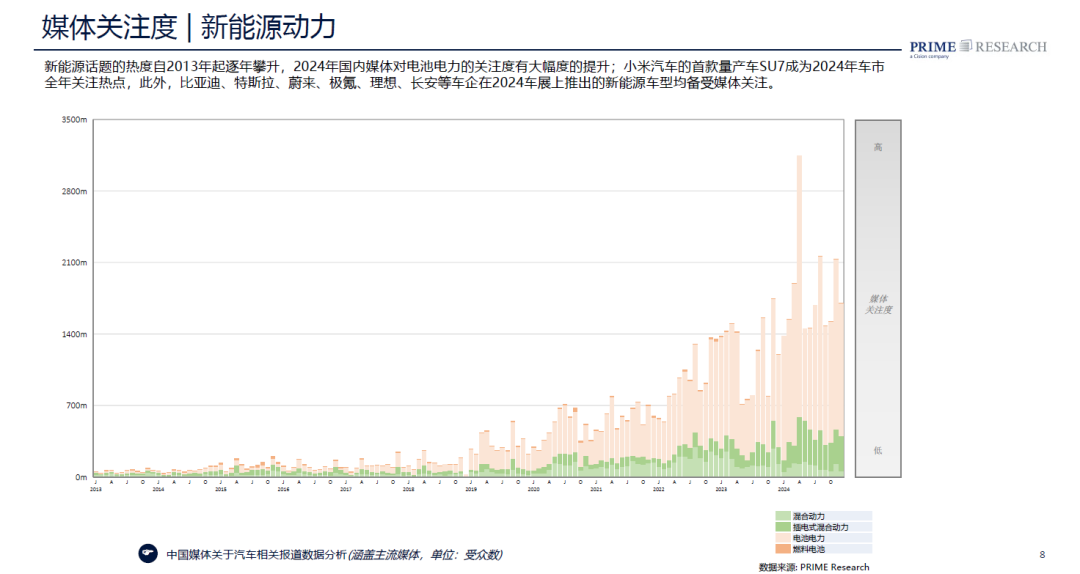Click the 2100m y-axis label

75,263
